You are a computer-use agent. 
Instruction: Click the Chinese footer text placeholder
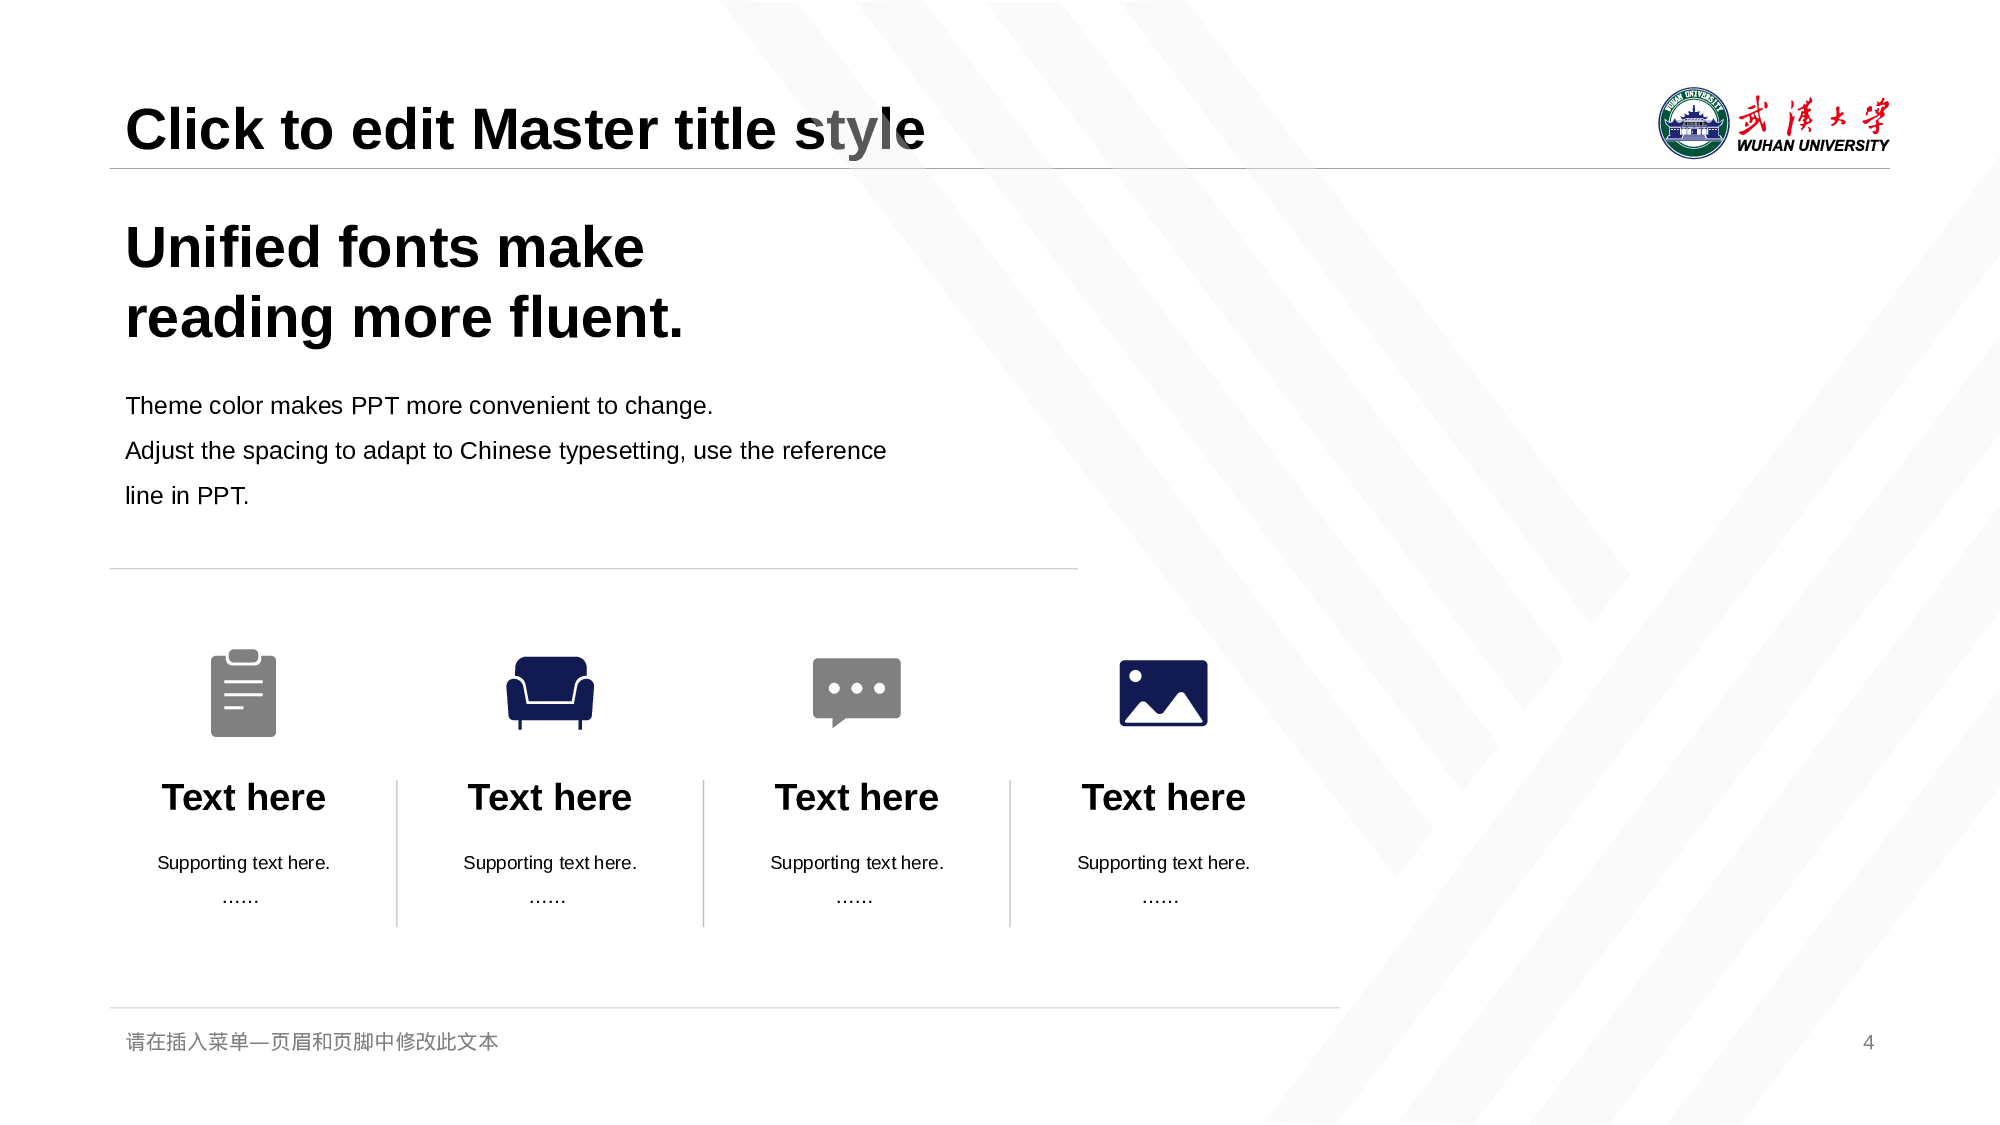pyautogui.click(x=312, y=1042)
